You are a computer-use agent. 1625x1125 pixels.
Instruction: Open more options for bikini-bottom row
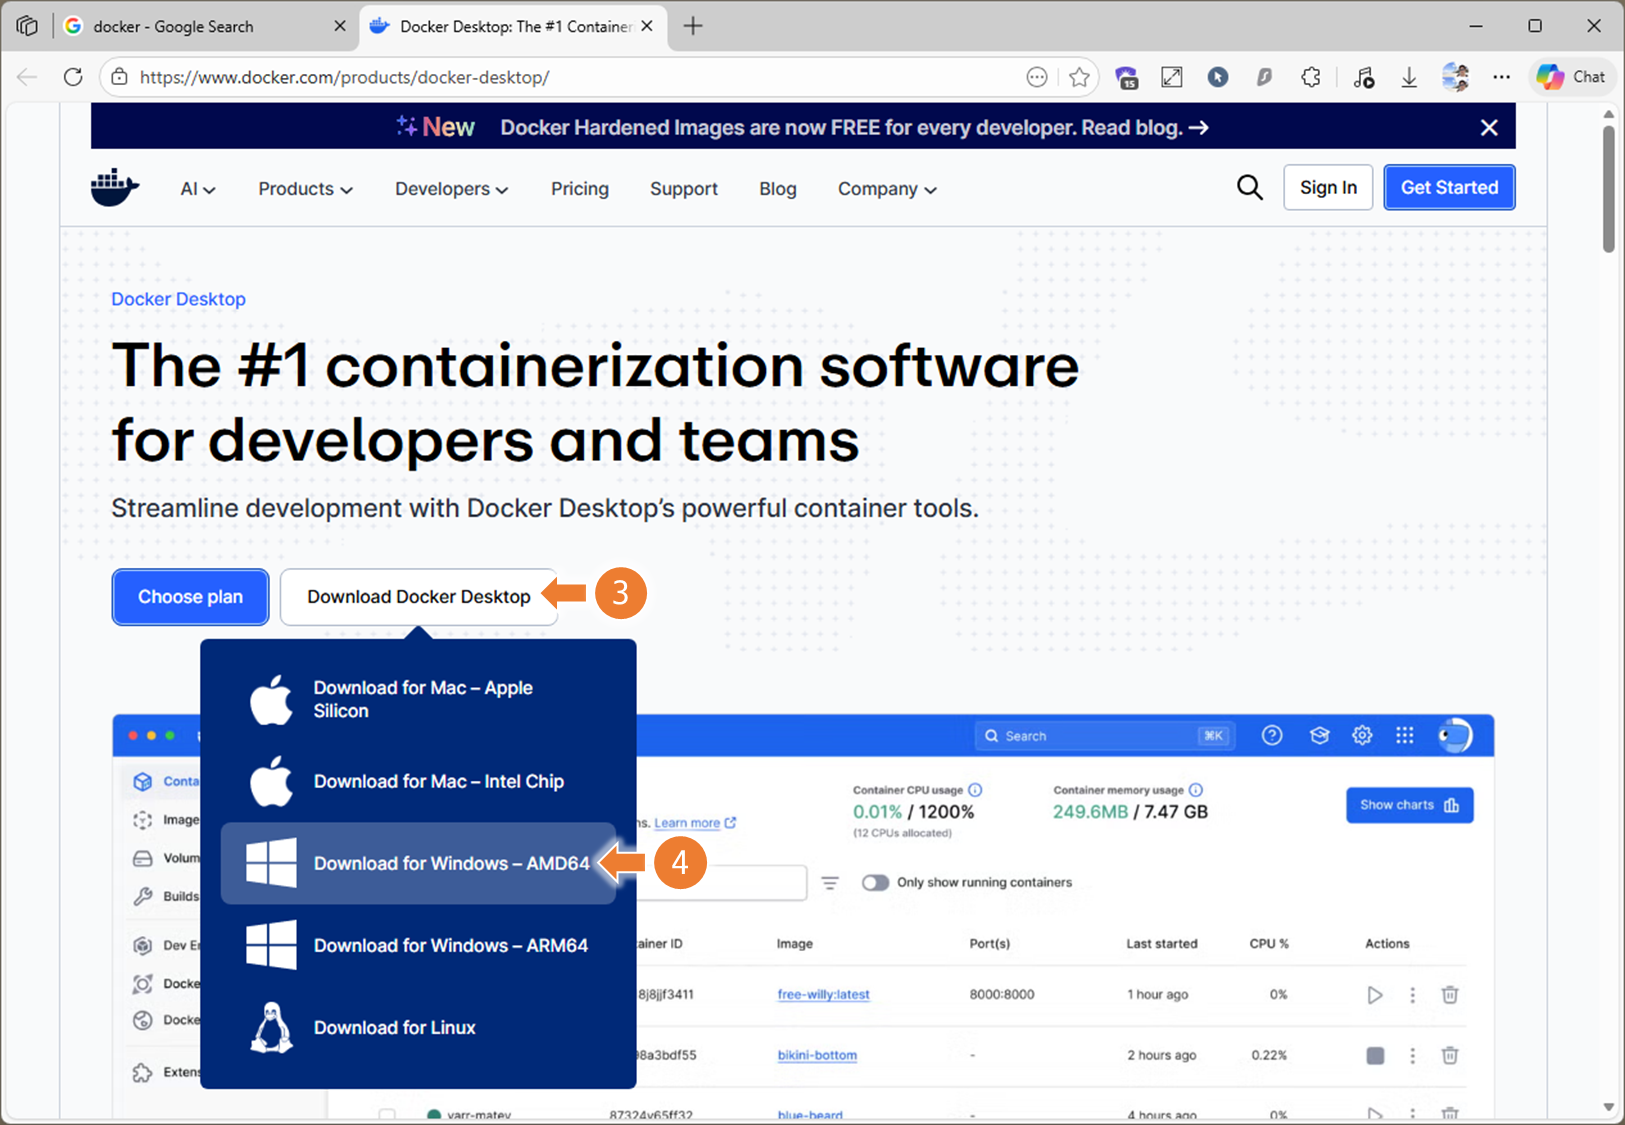pos(1412,1055)
